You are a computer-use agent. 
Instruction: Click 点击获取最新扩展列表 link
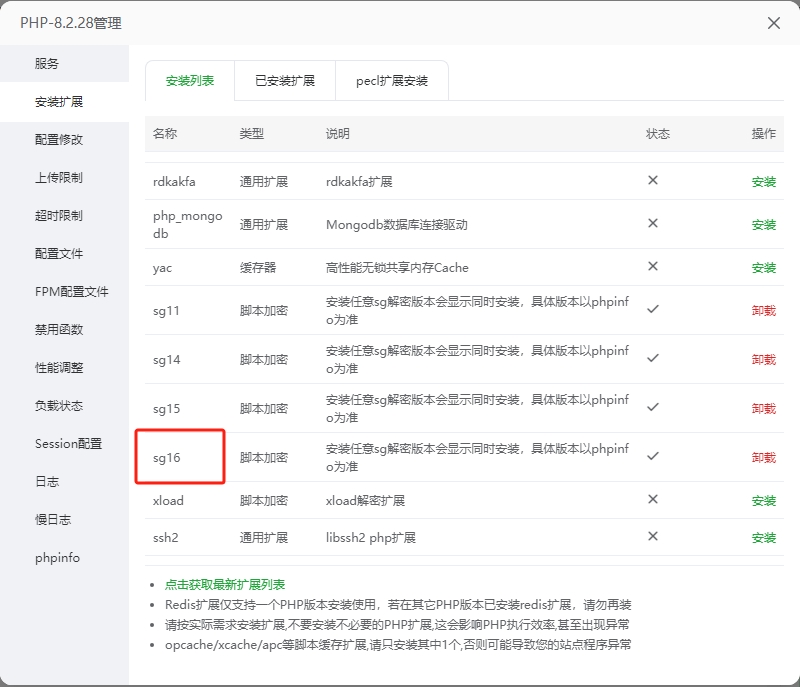(x=225, y=585)
